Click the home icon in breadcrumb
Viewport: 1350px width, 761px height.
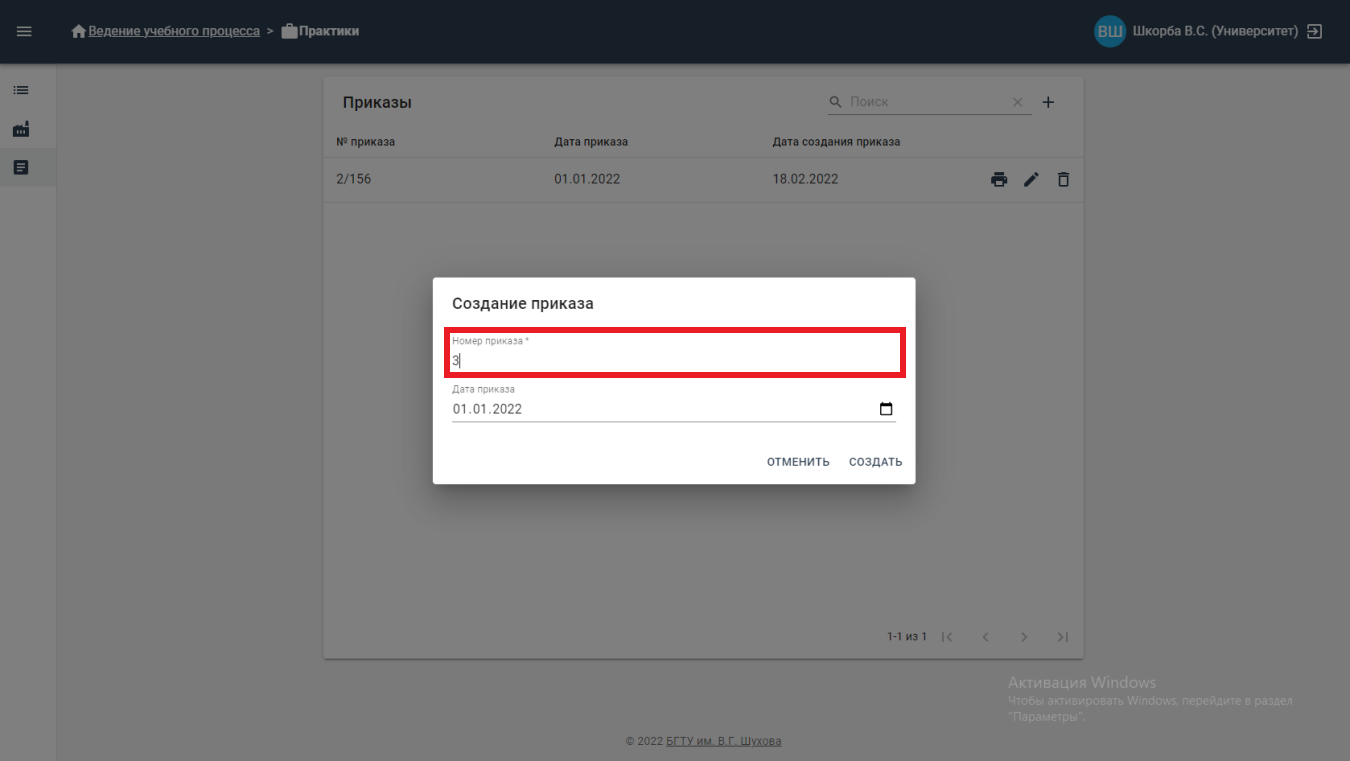click(x=79, y=31)
